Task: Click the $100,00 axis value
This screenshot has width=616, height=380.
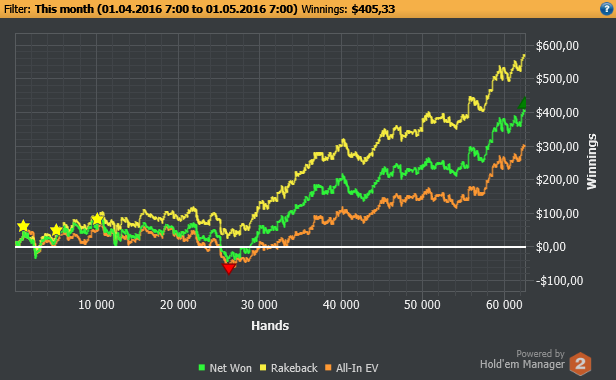Action: pos(557,214)
